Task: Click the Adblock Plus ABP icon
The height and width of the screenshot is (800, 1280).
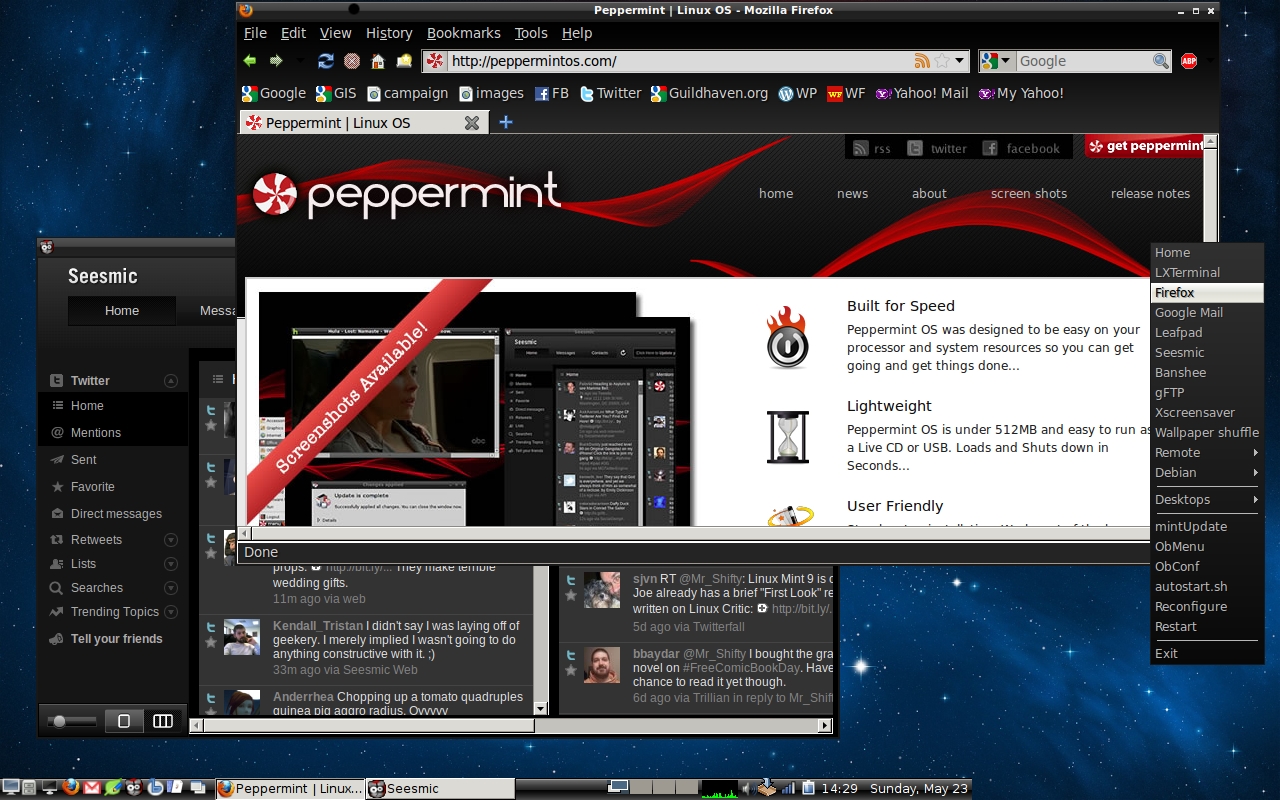Action: (1189, 61)
